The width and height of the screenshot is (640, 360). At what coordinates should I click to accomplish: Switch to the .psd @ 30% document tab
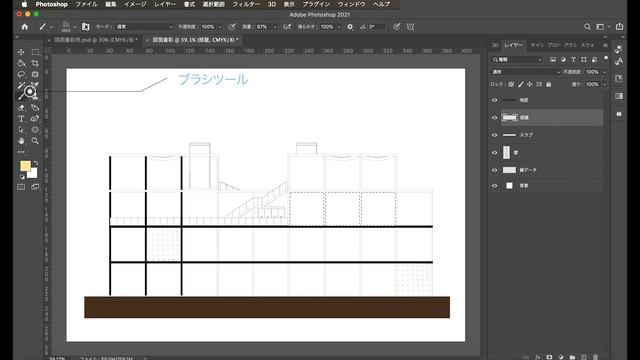(96, 40)
